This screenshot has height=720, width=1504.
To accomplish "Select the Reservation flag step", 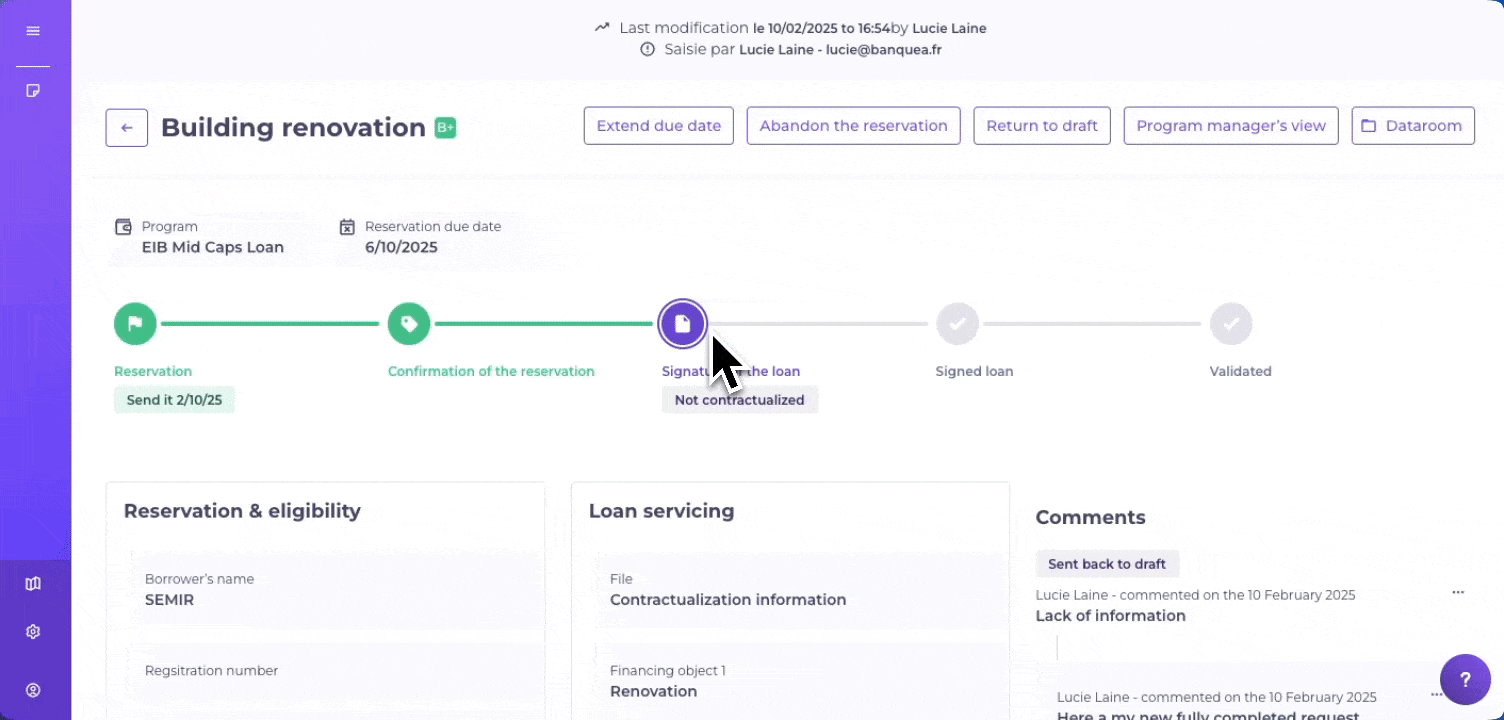I will (135, 324).
